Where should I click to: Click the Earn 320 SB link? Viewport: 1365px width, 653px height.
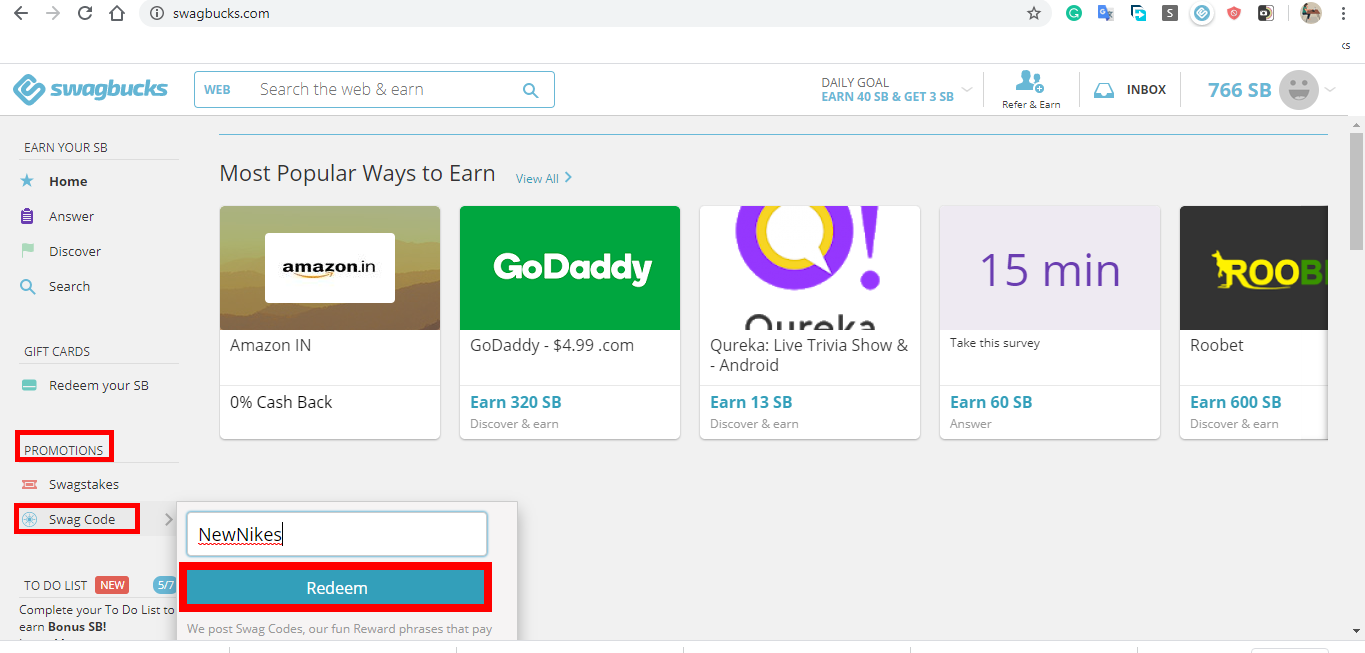[x=516, y=402]
